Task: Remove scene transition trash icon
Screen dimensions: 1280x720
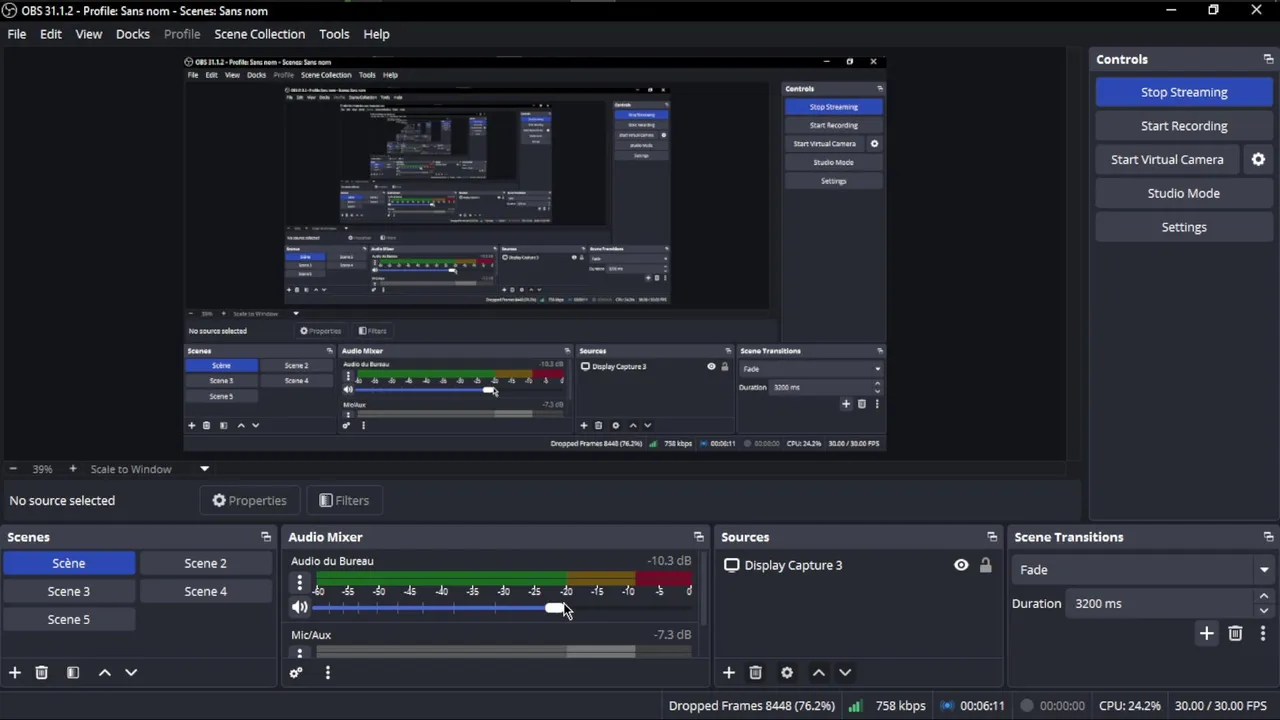Action: [1235, 634]
